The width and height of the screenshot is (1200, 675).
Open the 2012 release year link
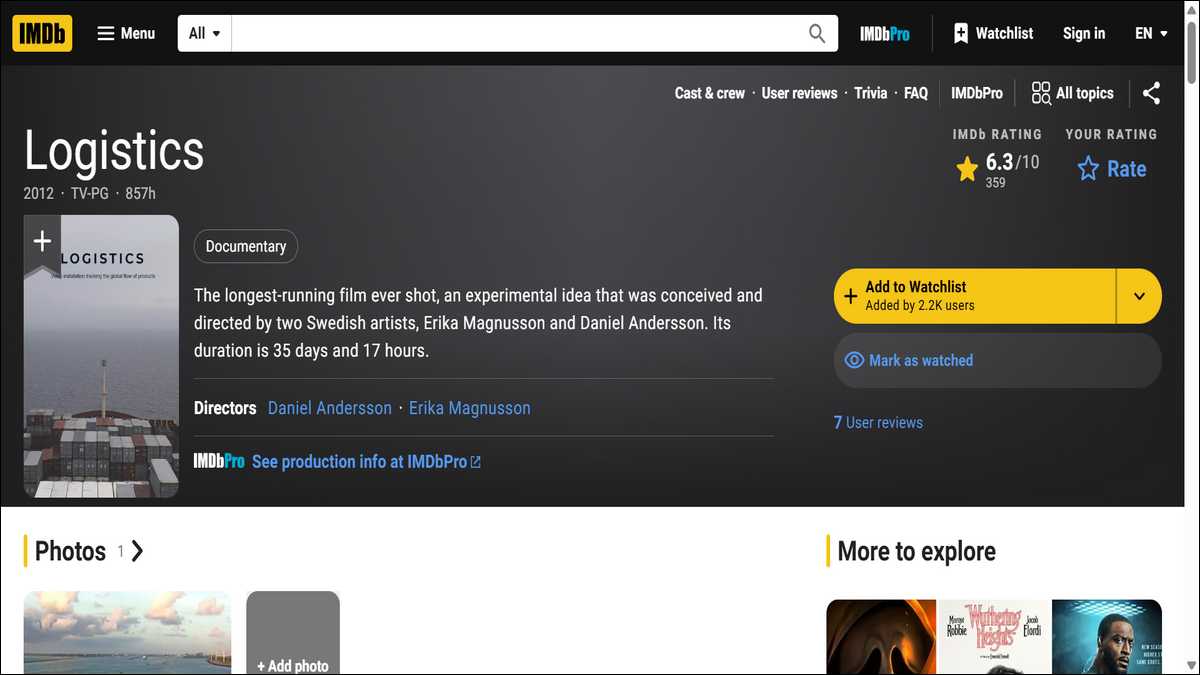[x=39, y=193]
